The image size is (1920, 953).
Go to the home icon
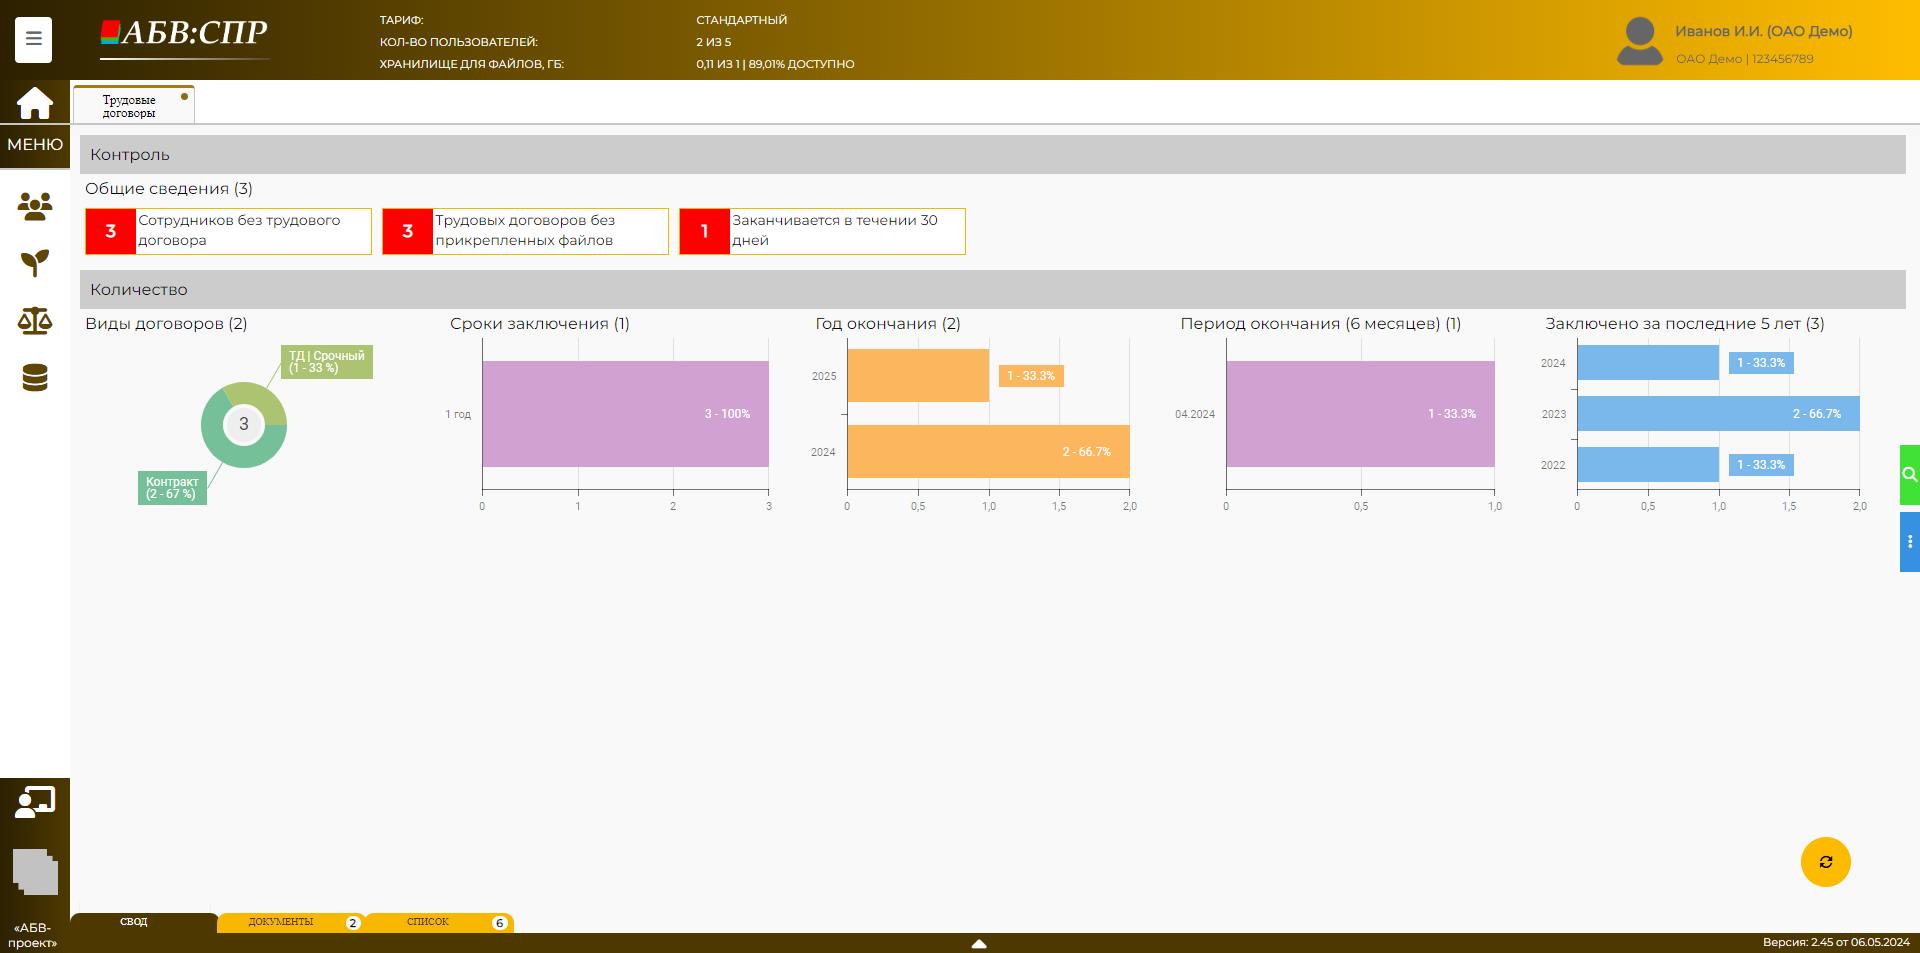tap(34, 103)
